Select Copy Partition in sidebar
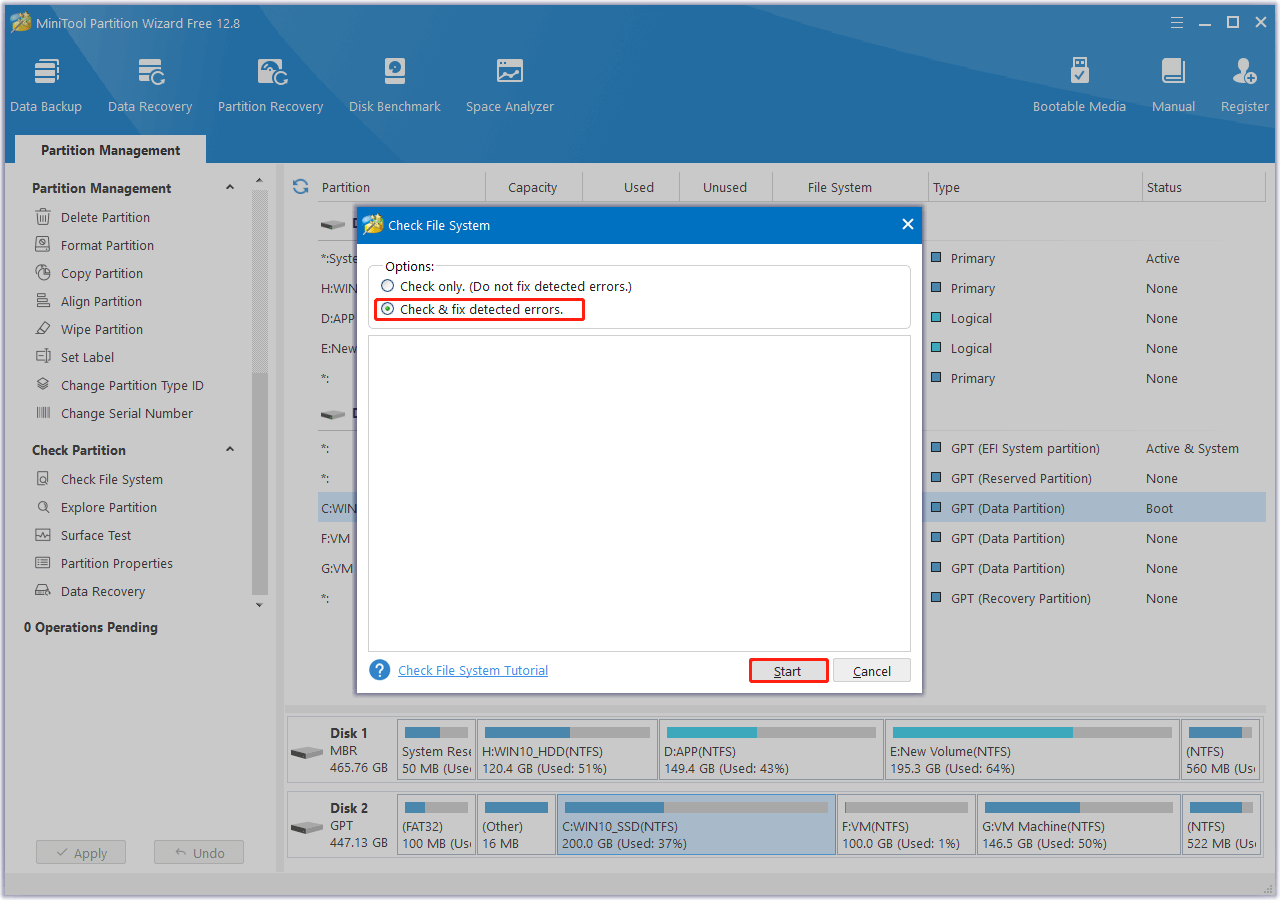The width and height of the screenshot is (1280, 900). pos(101,273)
